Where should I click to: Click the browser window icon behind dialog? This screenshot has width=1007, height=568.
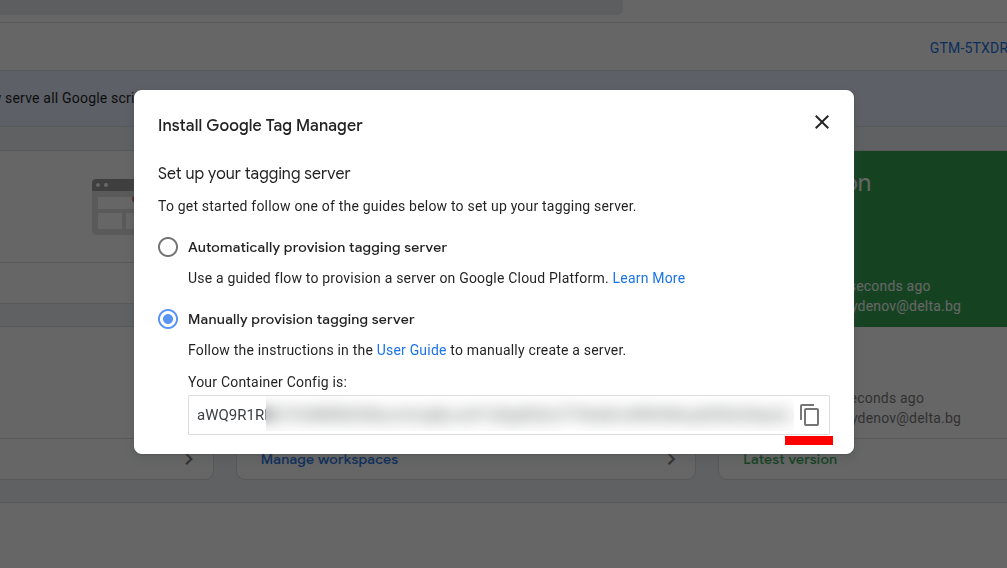111,206
